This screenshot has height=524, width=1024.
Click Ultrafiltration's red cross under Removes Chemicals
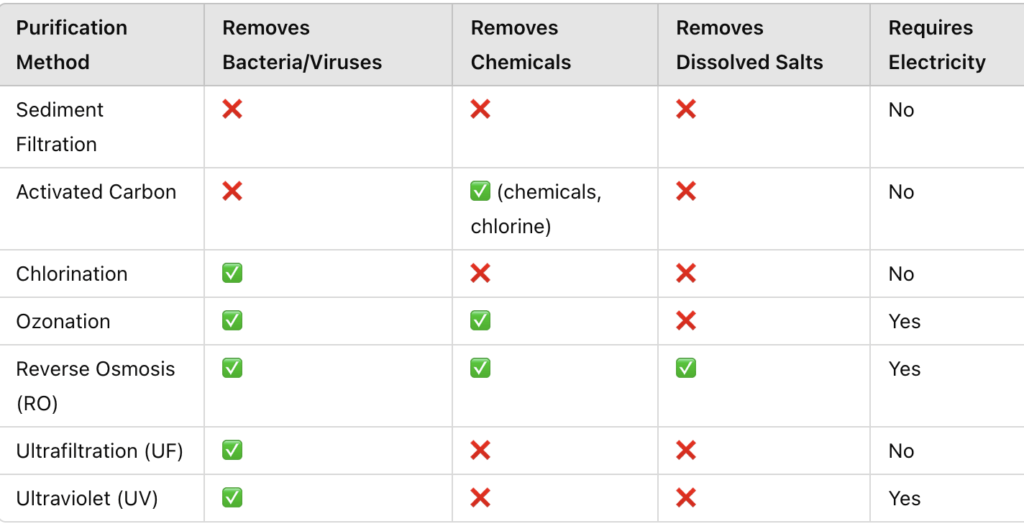[480, 450]
